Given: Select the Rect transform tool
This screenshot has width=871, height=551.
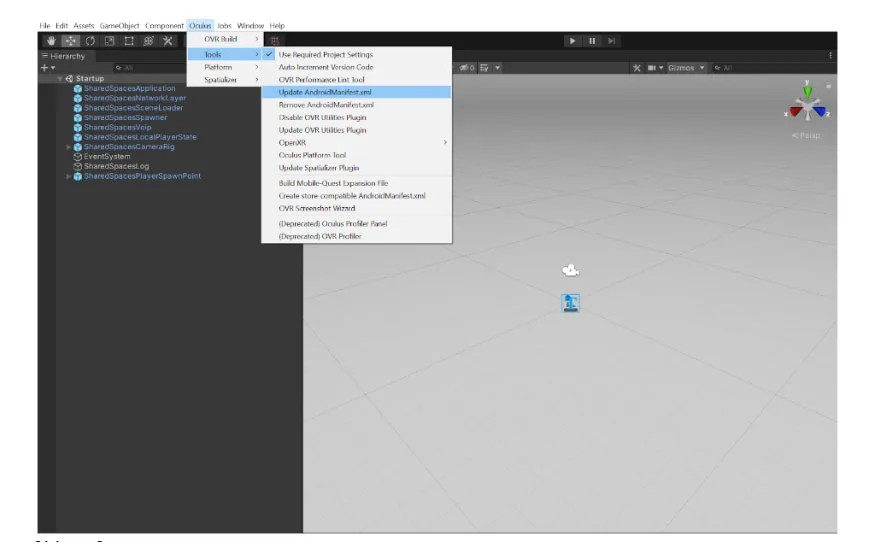Looking at the screenshot, I should [129, 41].
